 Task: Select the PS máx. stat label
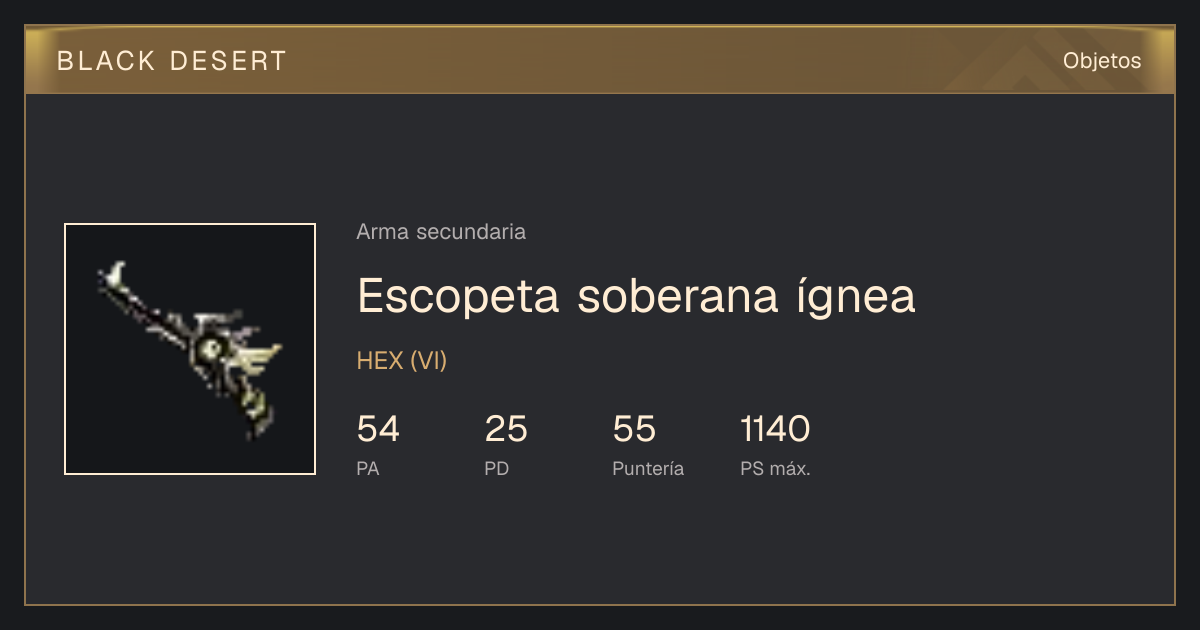coord(775,469)
